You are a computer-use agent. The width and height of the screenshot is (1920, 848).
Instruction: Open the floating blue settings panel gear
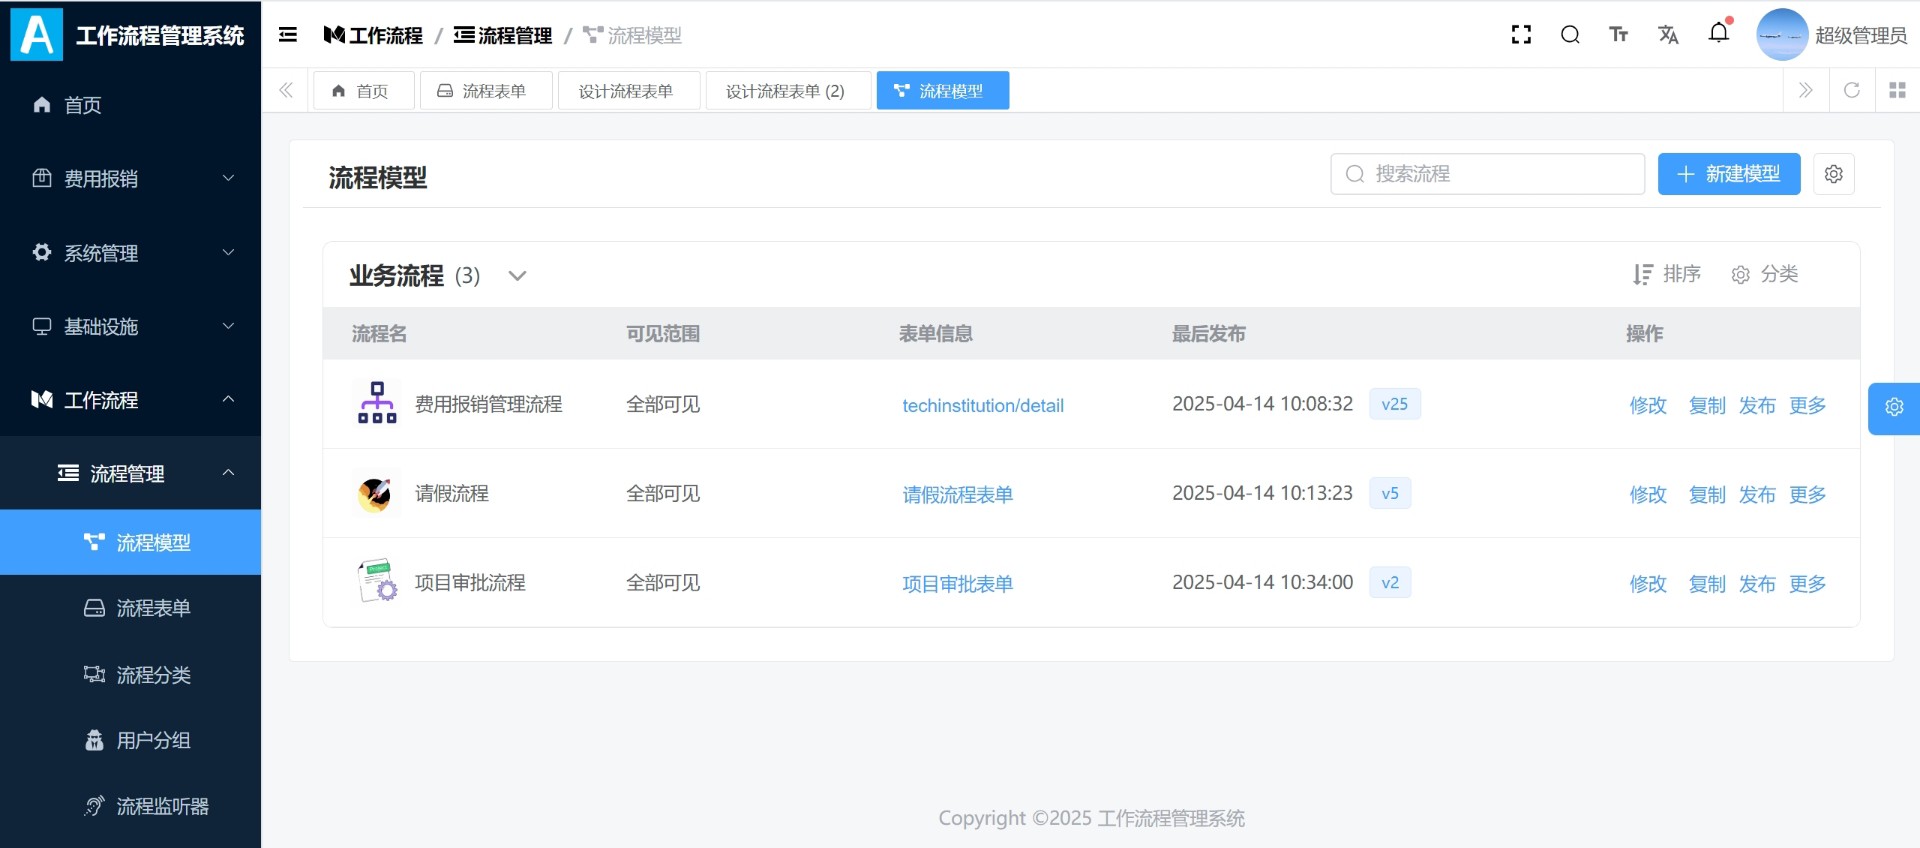(1894, 408)
